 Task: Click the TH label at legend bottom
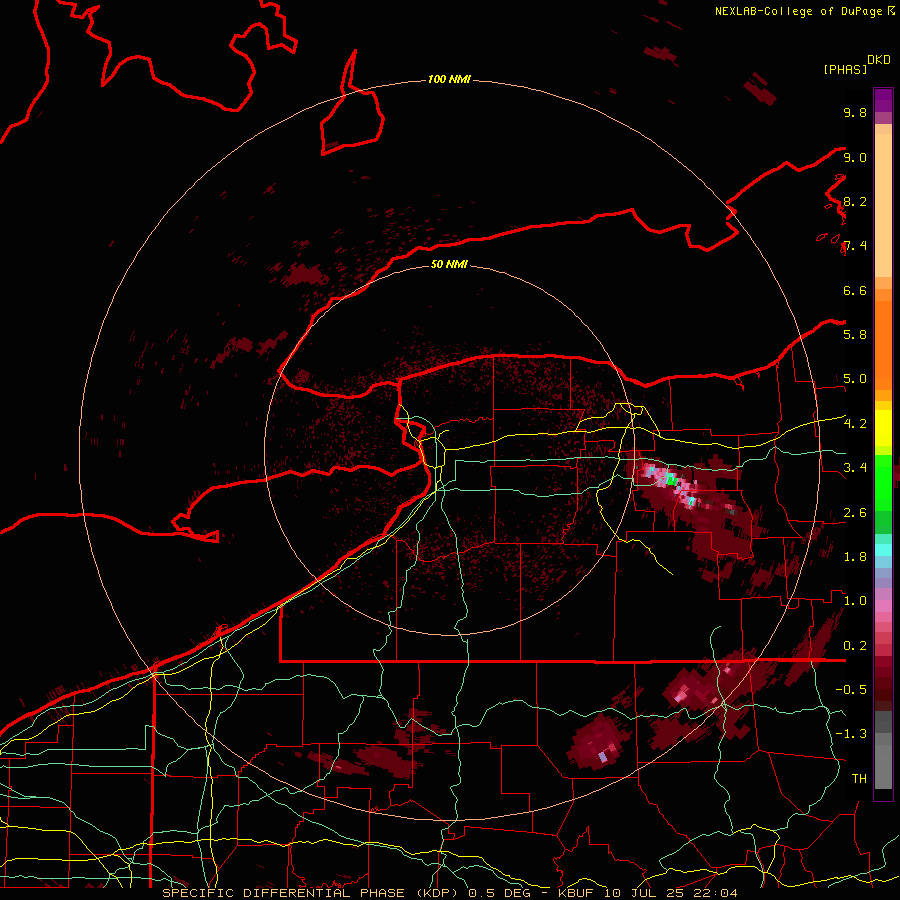[859, 779]
